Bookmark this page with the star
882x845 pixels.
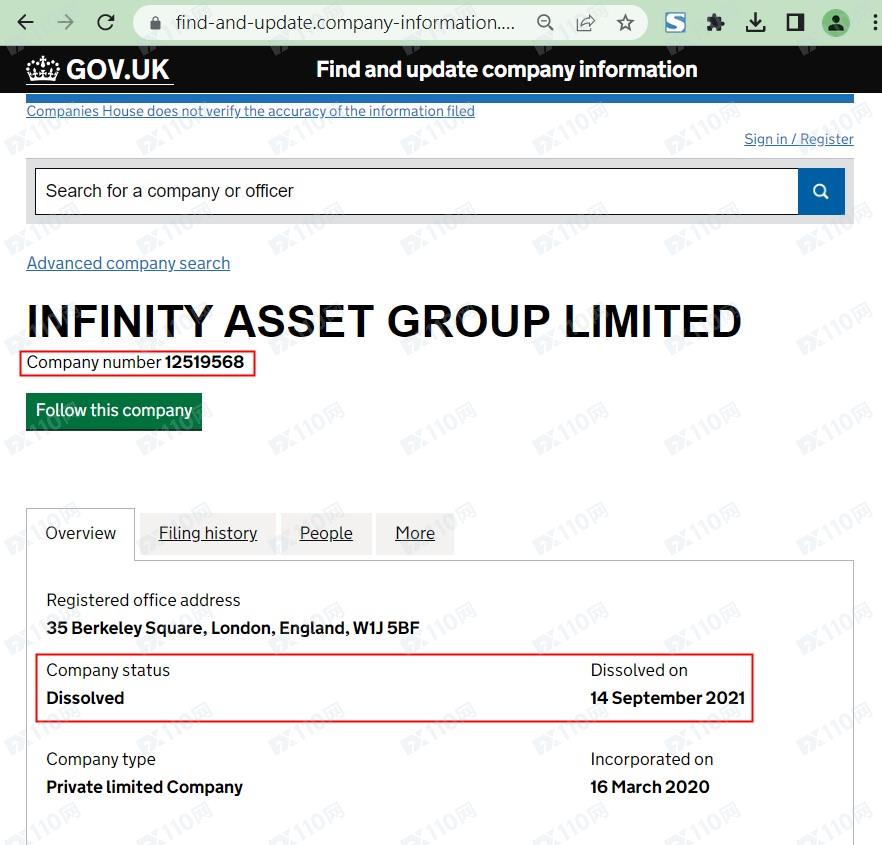[x=625, y=22]
